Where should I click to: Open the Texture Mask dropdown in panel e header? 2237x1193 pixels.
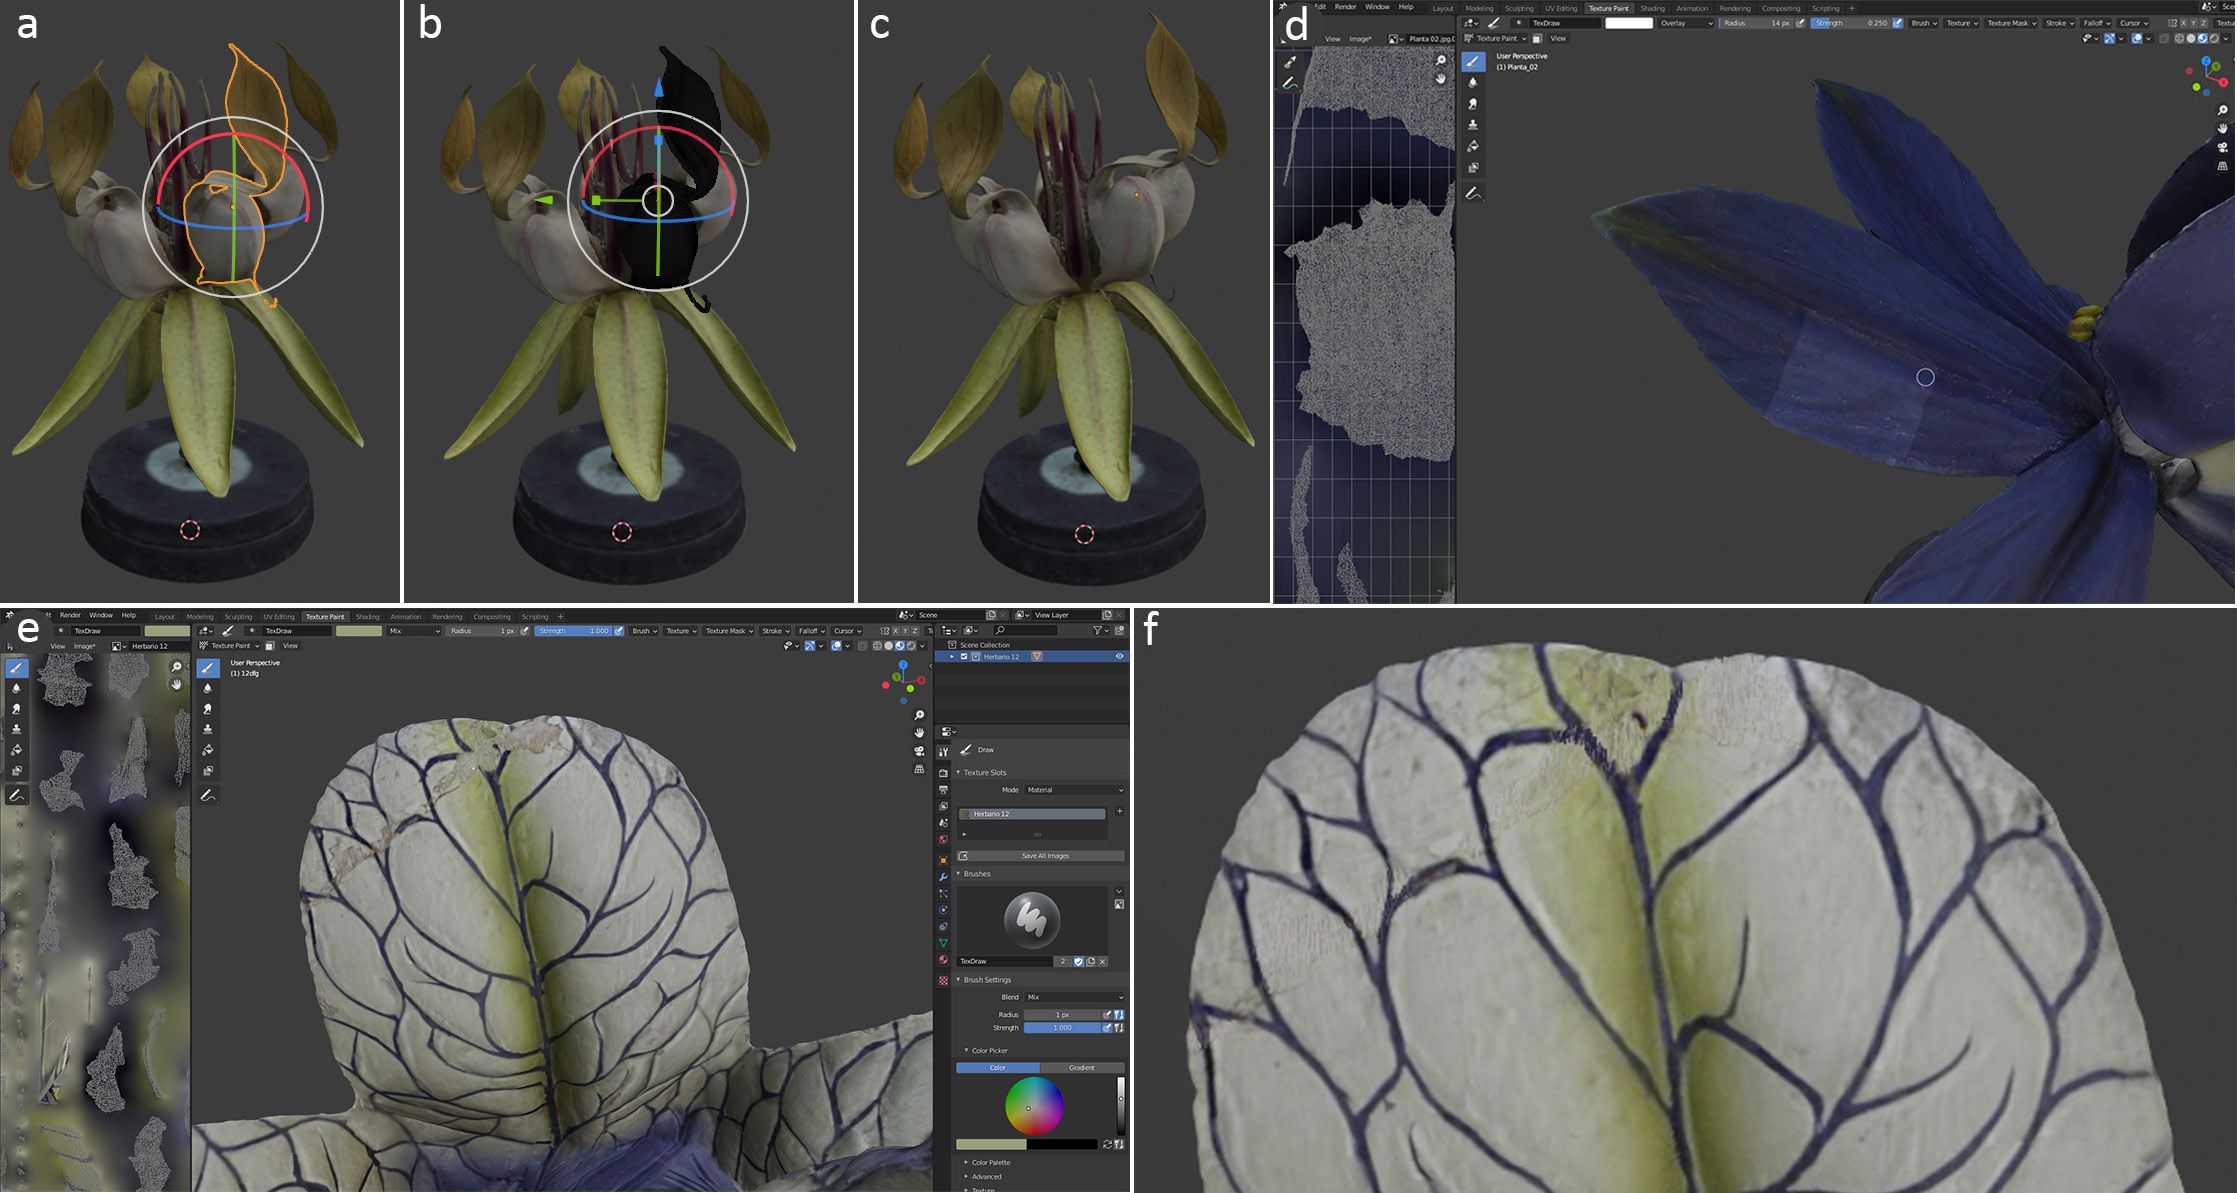coord(729,631)
